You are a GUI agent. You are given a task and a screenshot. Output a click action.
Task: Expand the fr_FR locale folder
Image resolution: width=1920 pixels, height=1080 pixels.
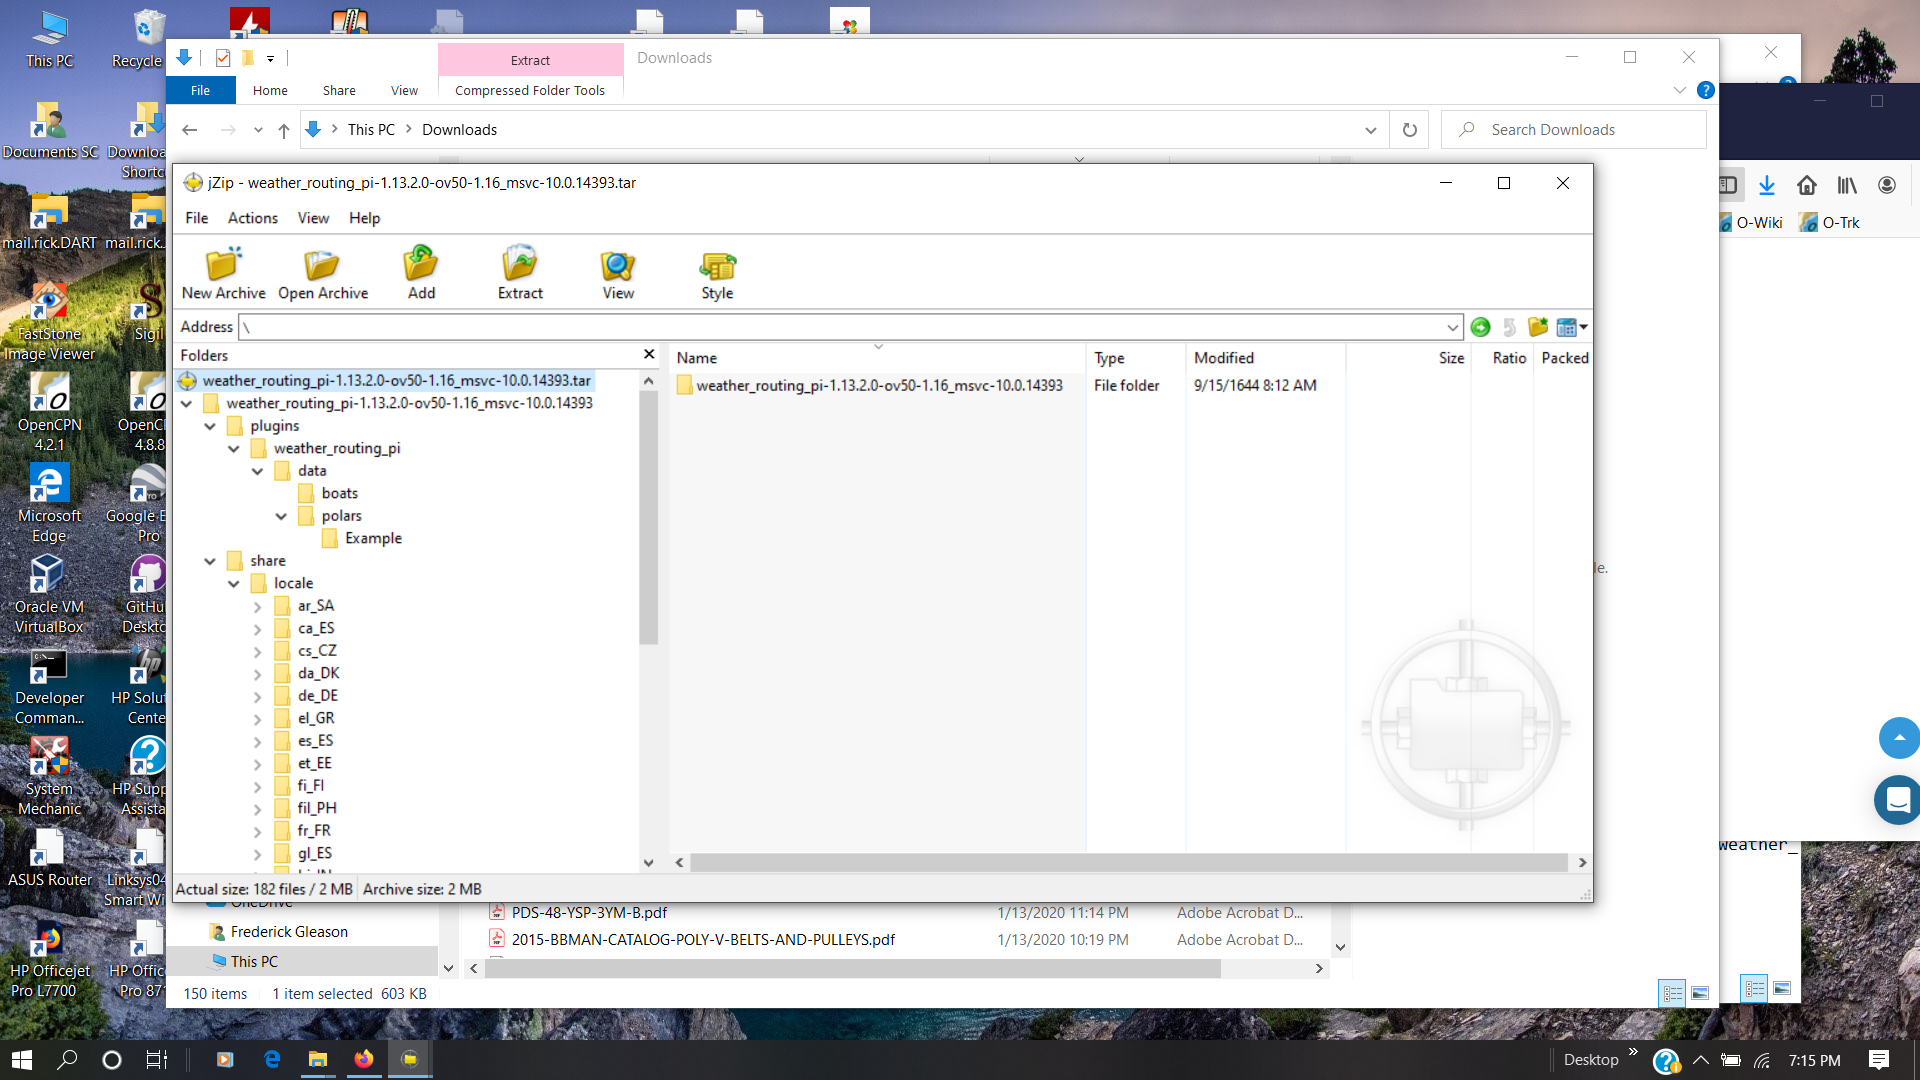pos(258,830)
